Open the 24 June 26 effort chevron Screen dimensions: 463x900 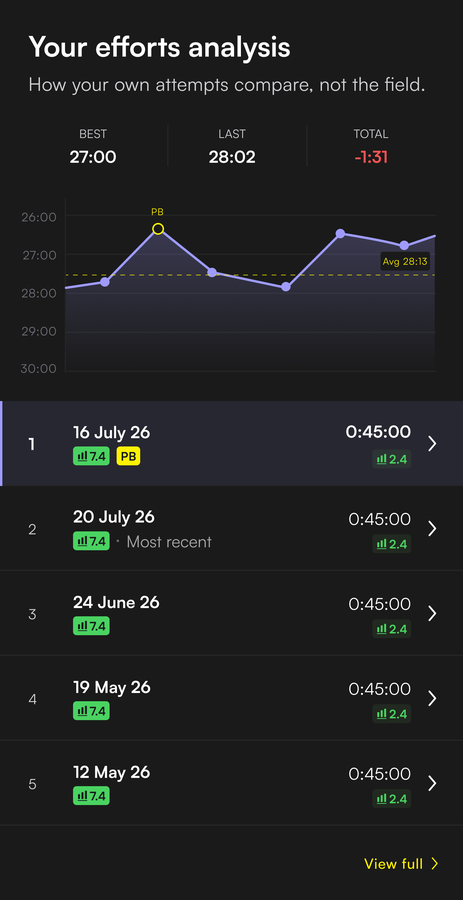tap(433, 614)
